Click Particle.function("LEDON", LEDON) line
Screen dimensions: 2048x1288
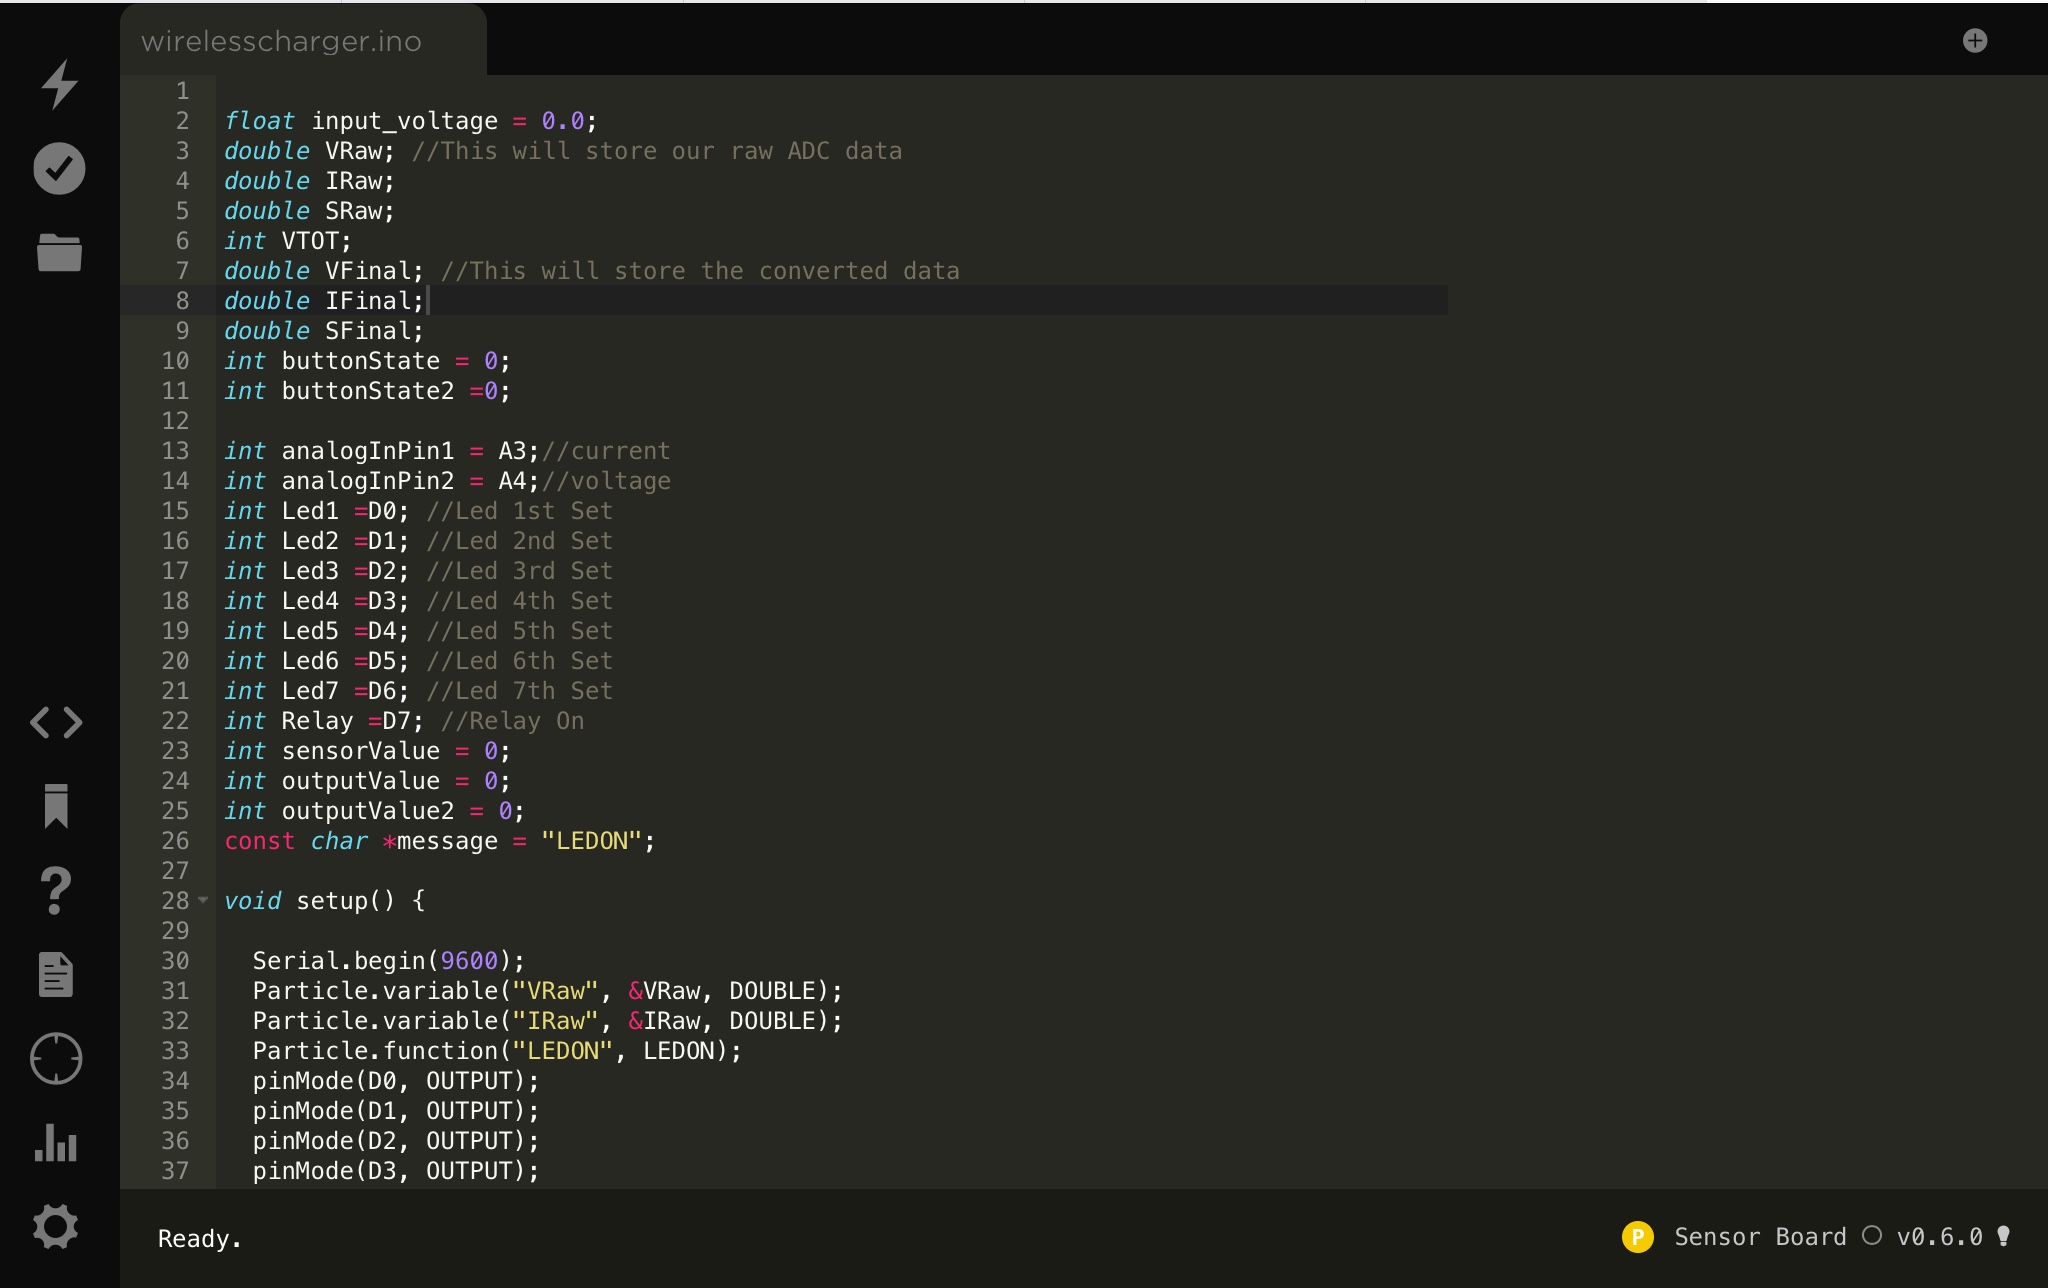tap(497, 1051)
